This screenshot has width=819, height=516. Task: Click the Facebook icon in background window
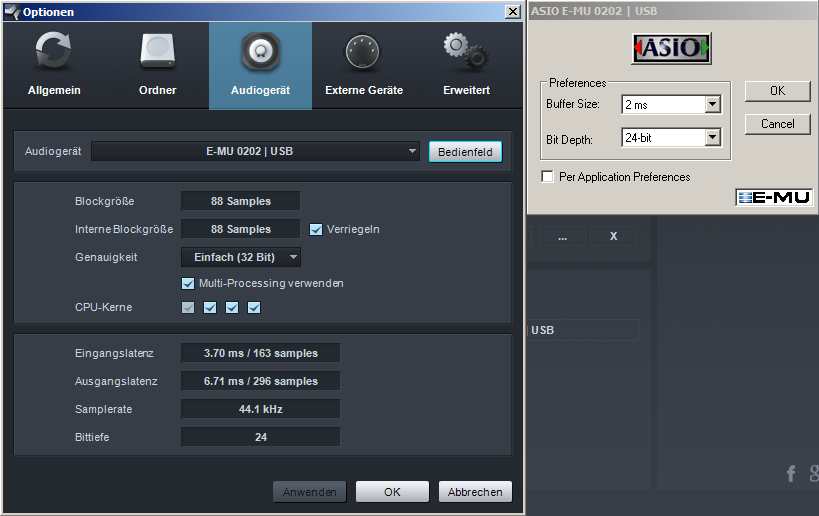tap(791, 474)
